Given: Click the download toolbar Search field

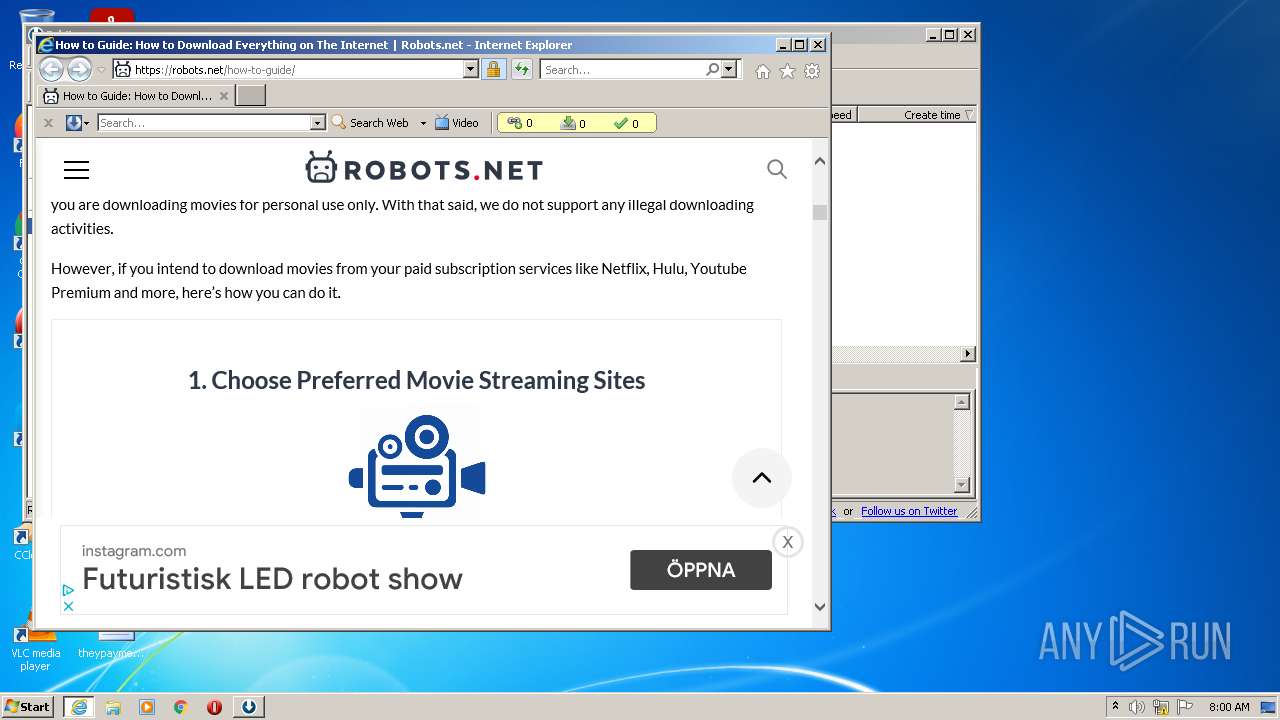Looking at the screenshot, I should coord(204,123).
